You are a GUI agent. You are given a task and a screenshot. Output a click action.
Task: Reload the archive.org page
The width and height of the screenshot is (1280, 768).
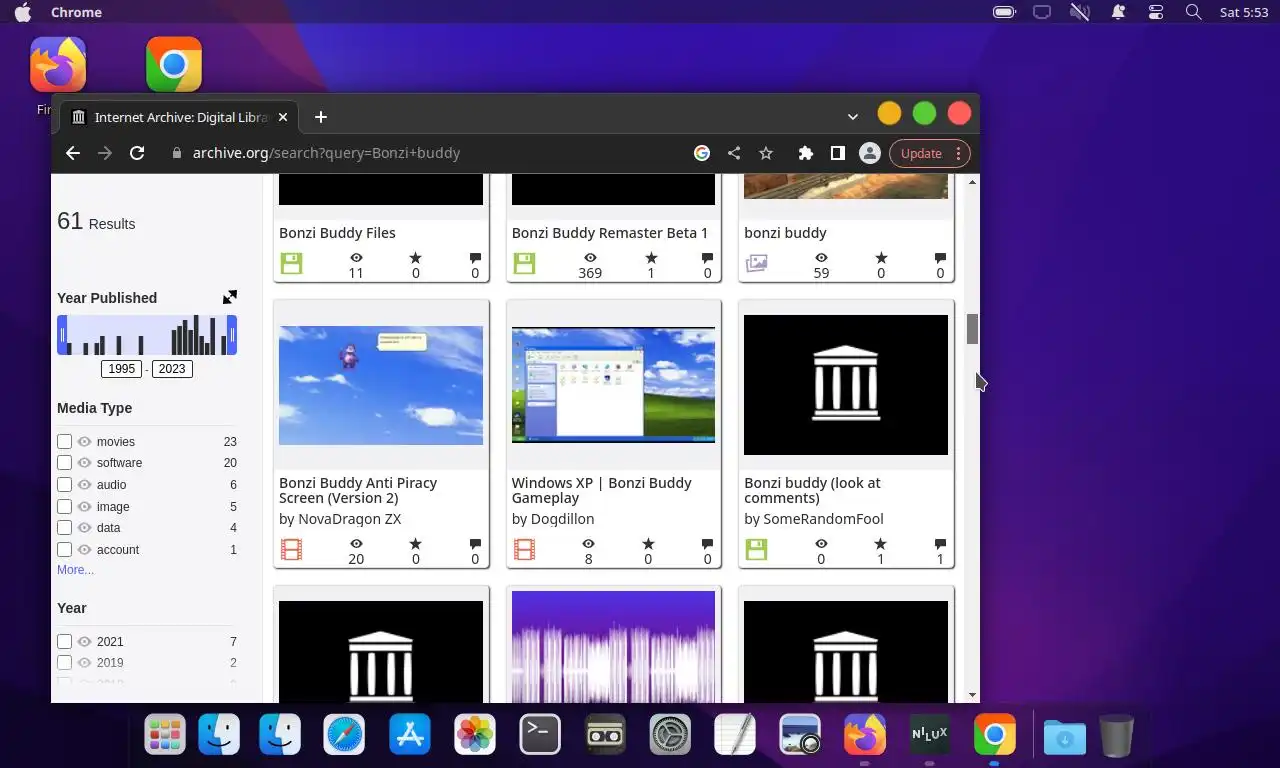tap(137, 153)
